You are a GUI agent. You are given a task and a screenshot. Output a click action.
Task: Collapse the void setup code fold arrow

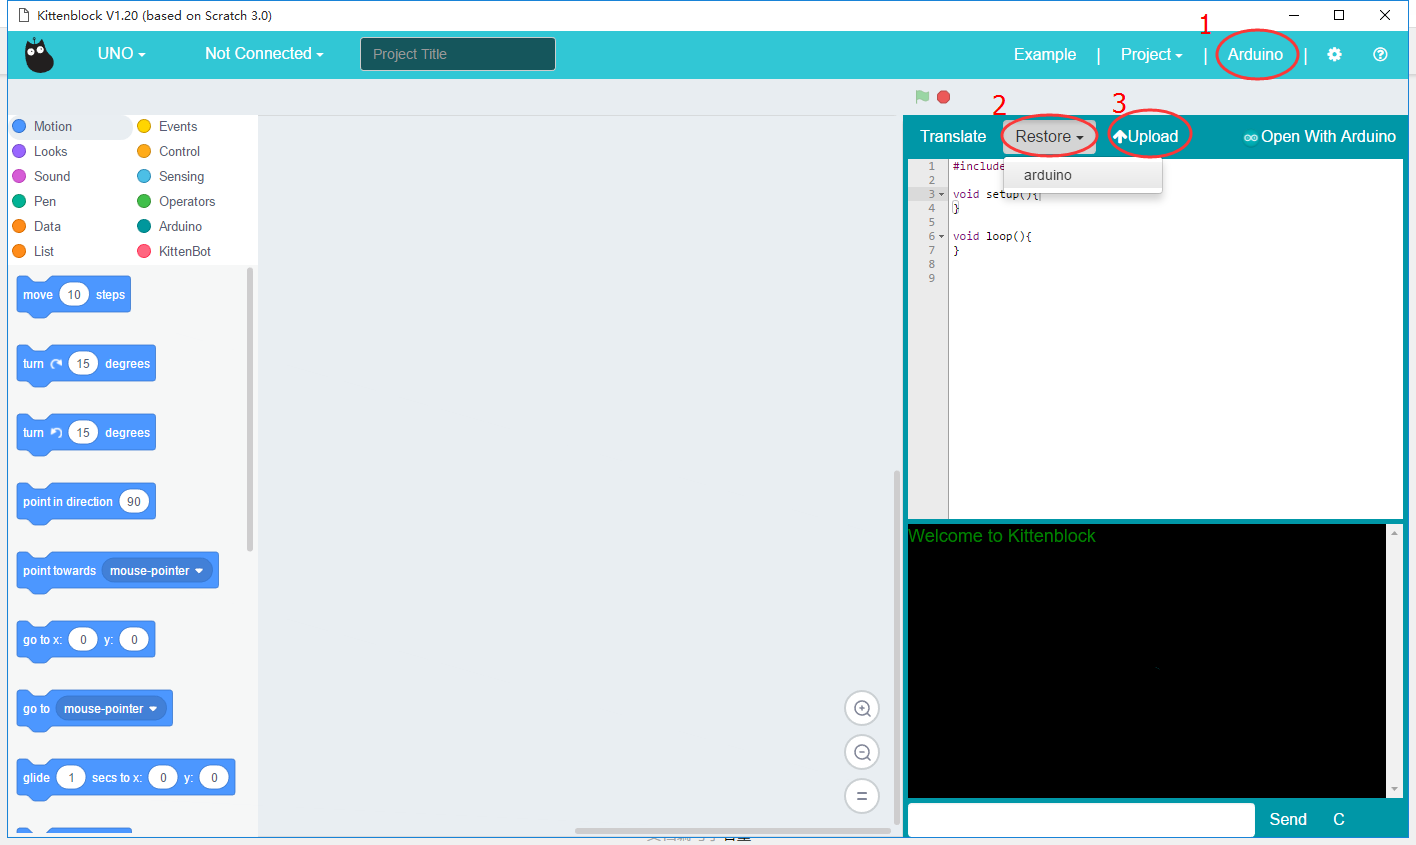point(941,195)
